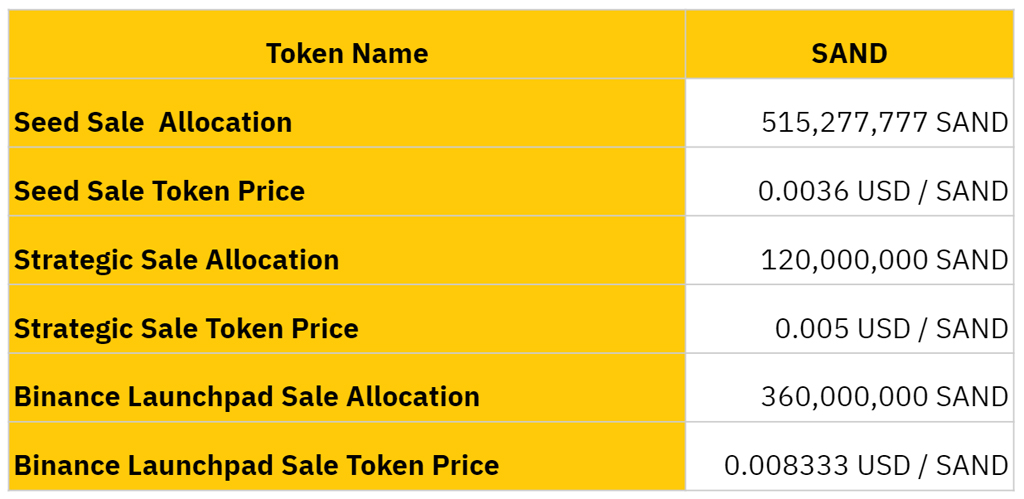Image resolution: width=1024 pixels, height=499 pixels.
Task: Select the 'Seed Sale Allocation' row label
Action: [153, 122]
